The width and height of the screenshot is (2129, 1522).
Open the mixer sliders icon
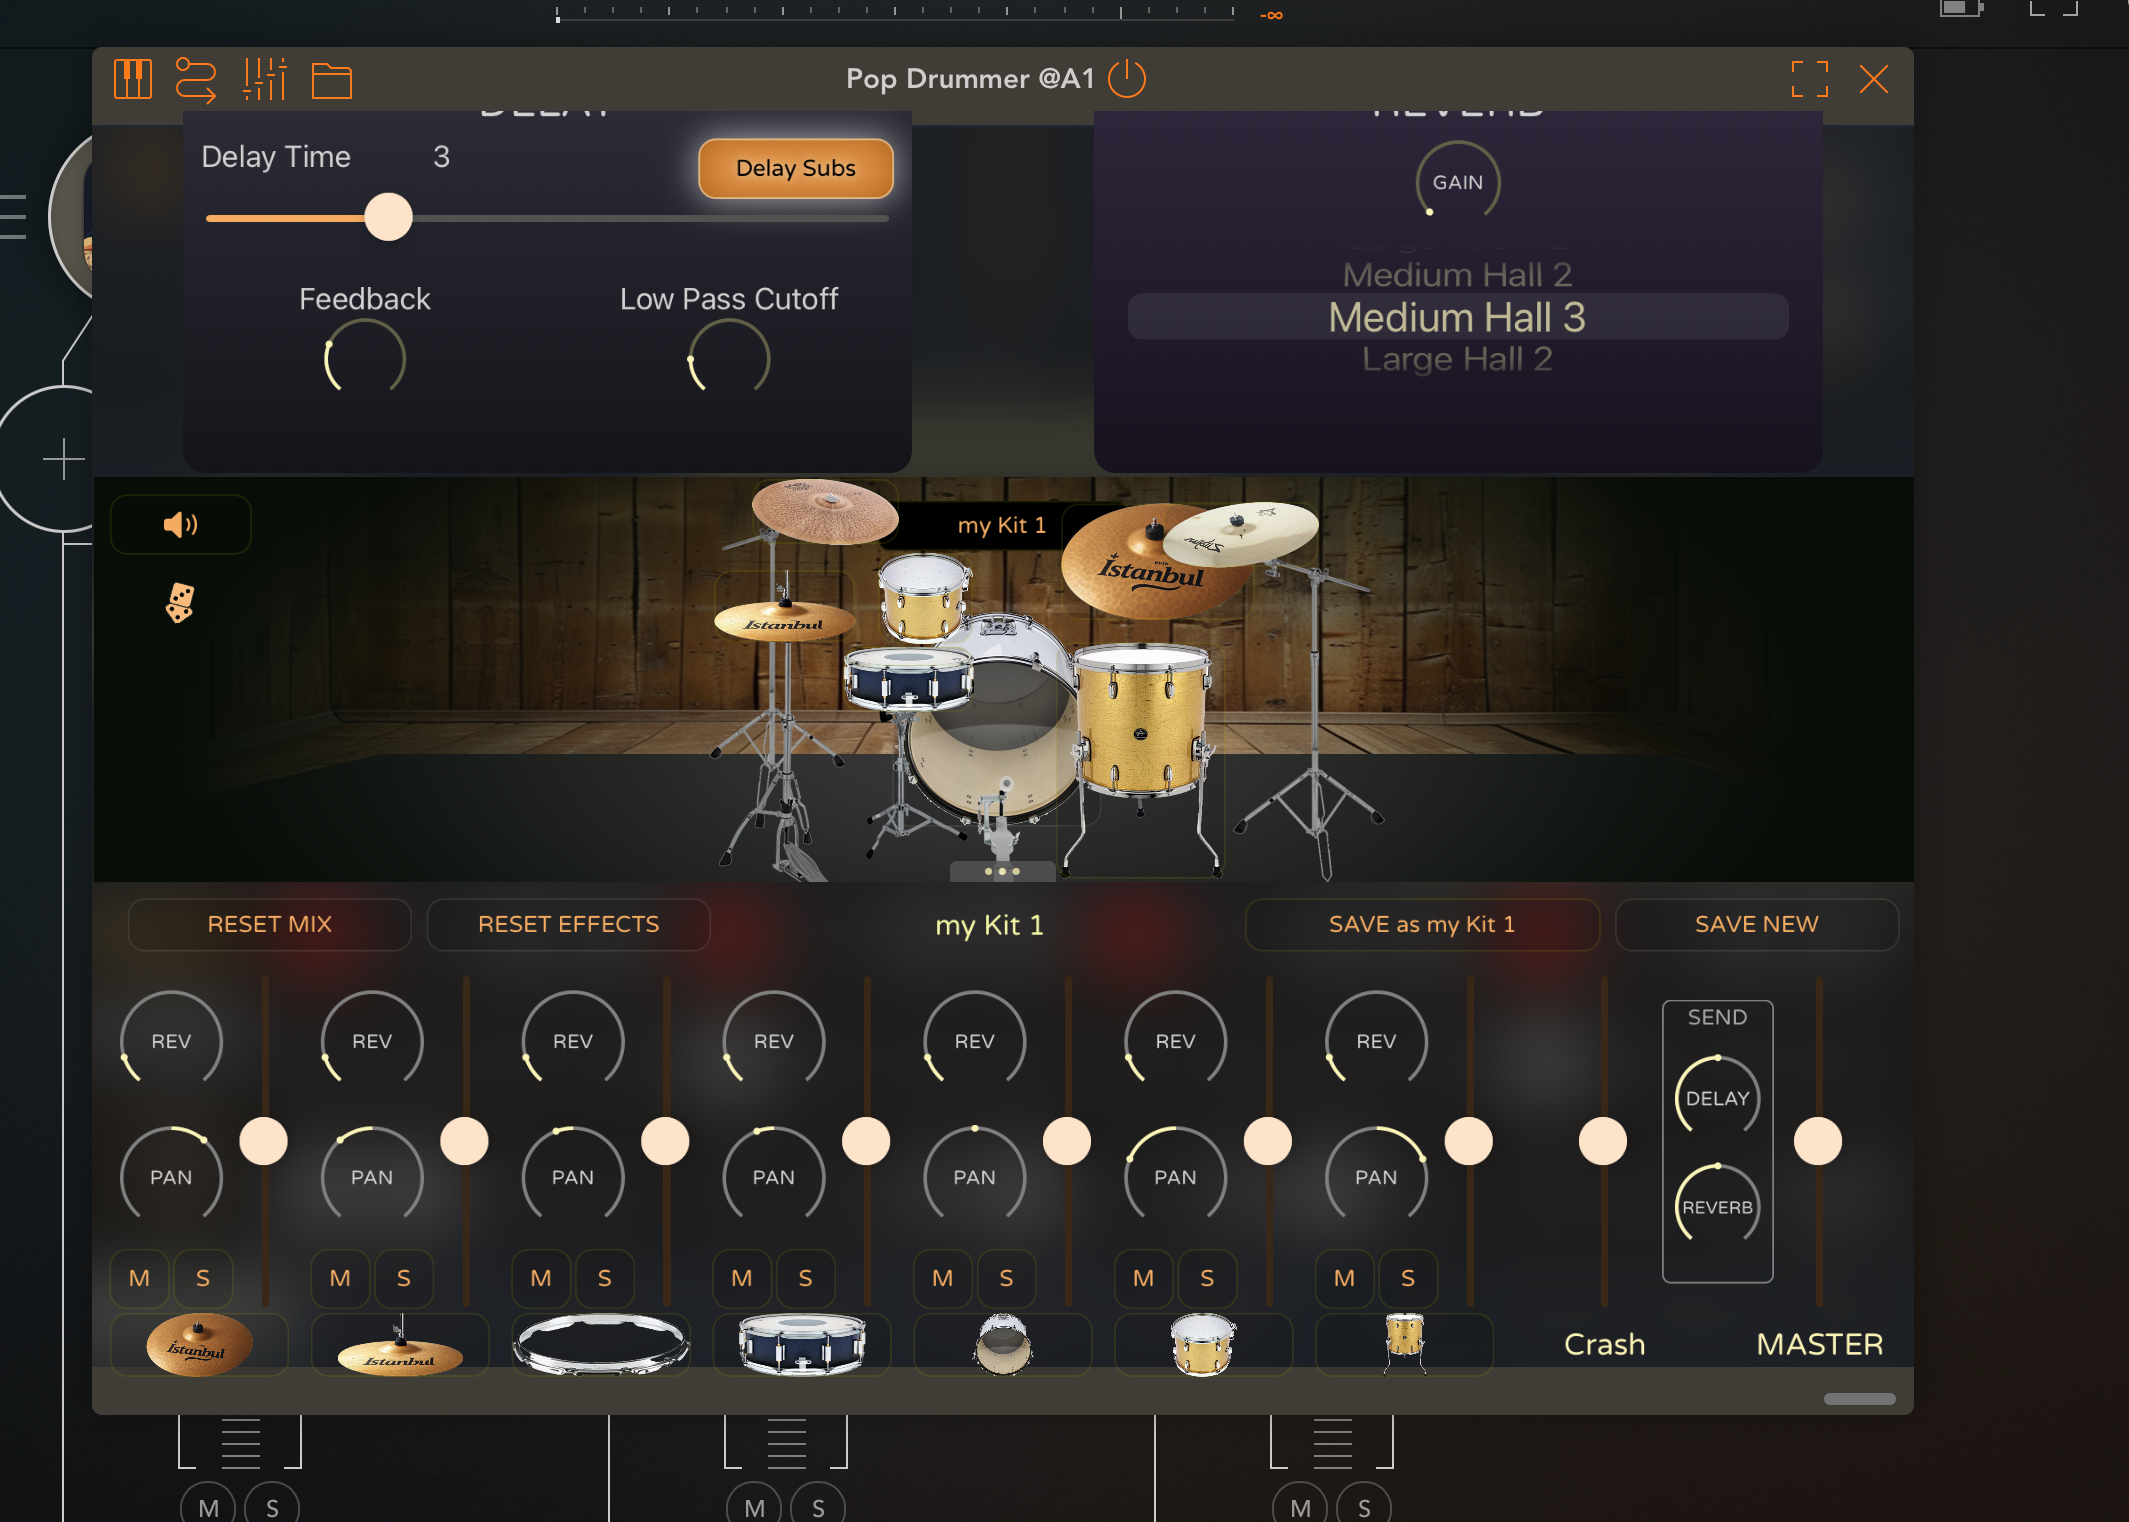[264, 79]
